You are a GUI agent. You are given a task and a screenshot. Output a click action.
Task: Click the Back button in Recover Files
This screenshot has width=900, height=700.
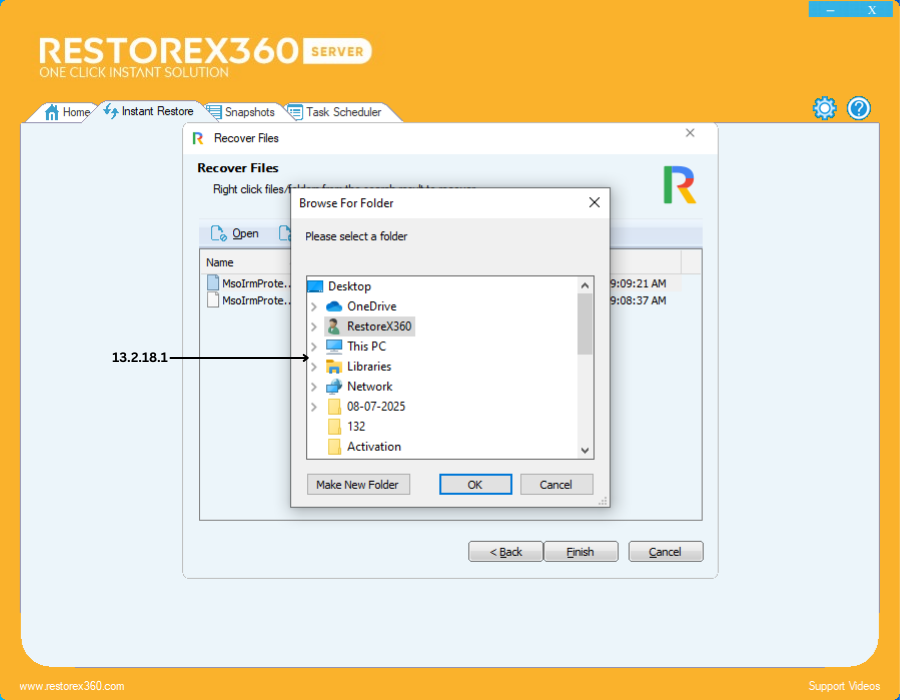(x=505, y=551)
